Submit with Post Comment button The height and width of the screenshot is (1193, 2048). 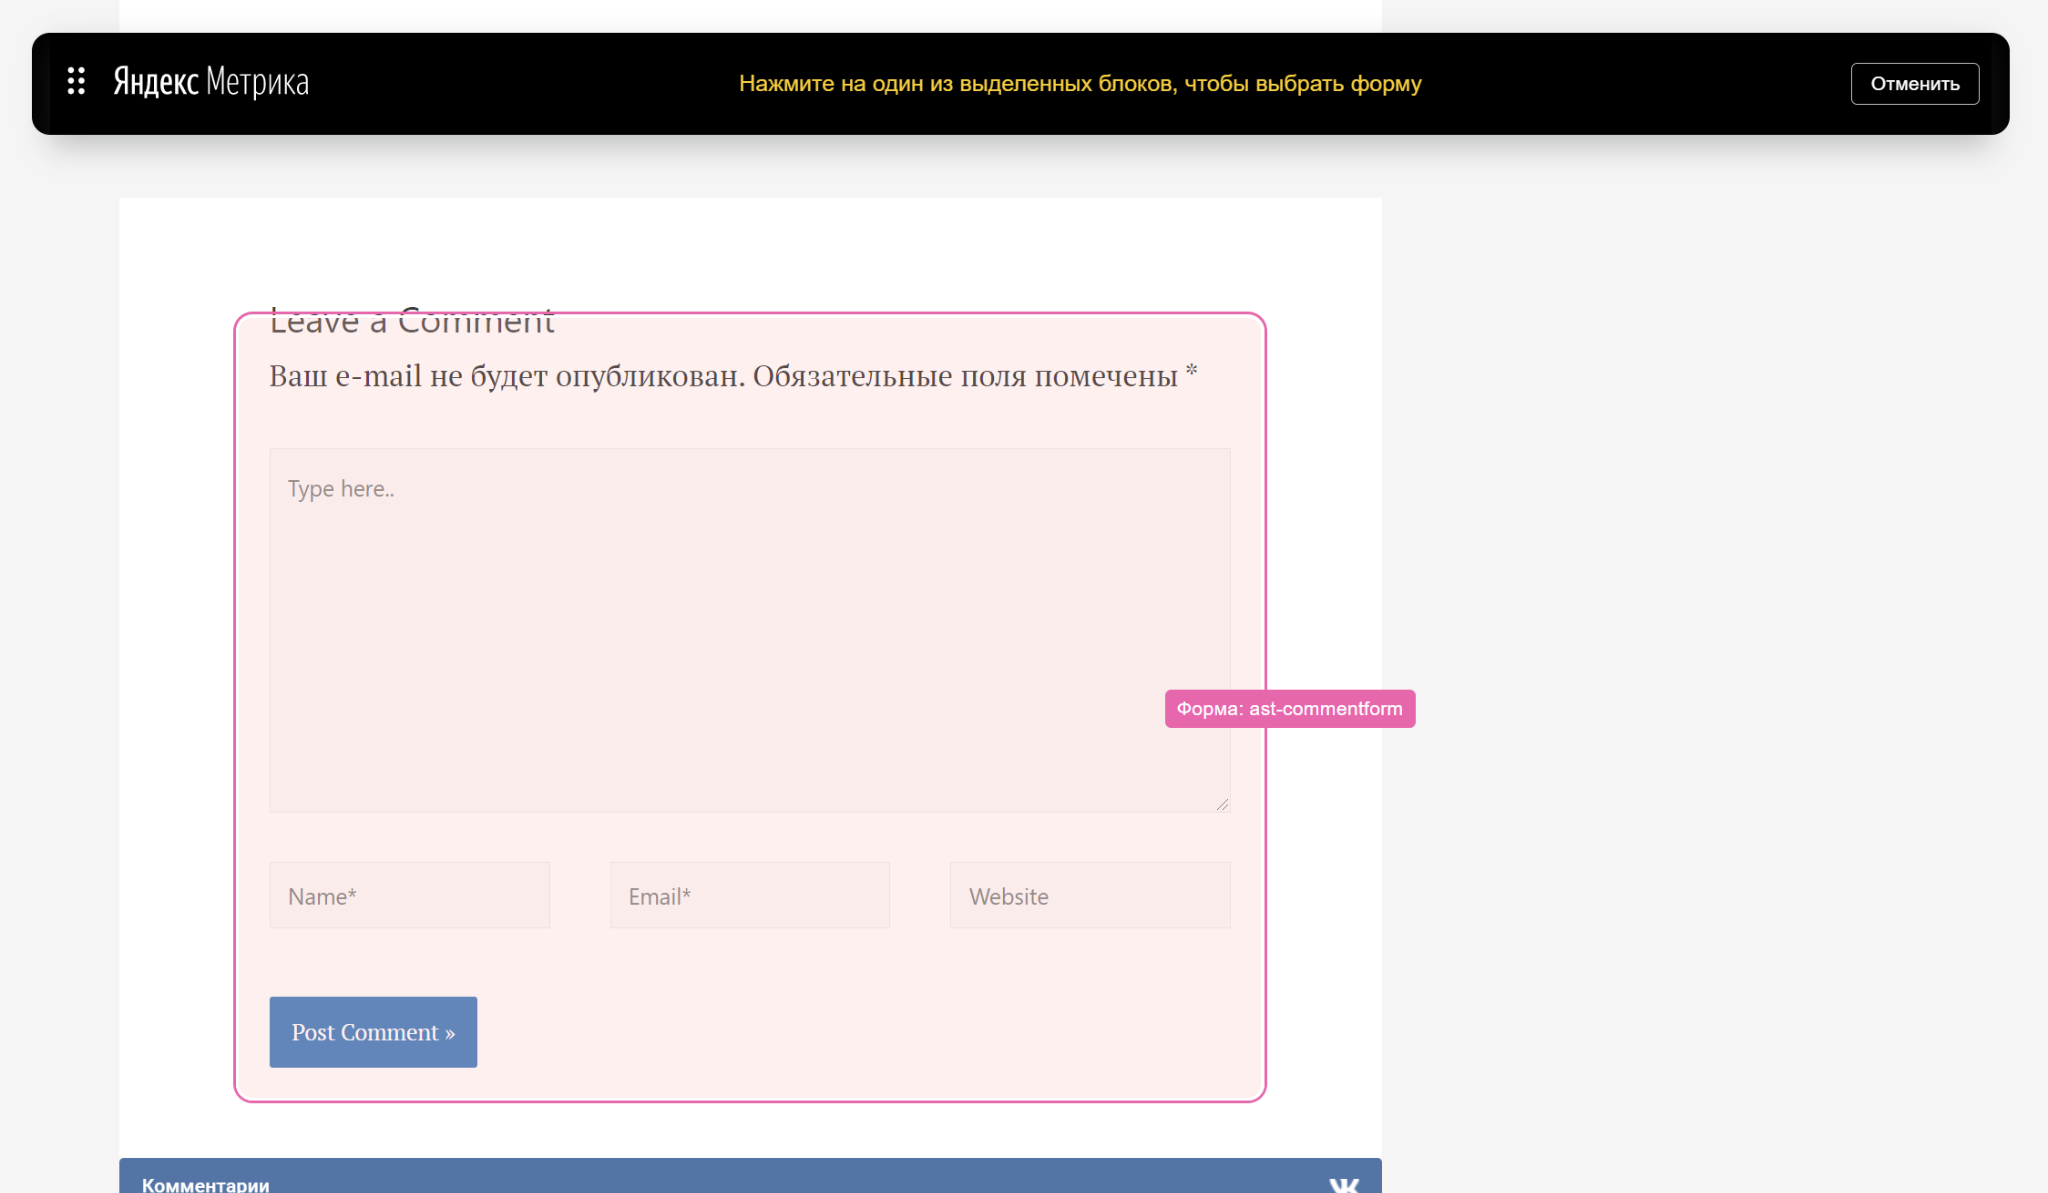pyautogui.click(x=373, y=1032)
